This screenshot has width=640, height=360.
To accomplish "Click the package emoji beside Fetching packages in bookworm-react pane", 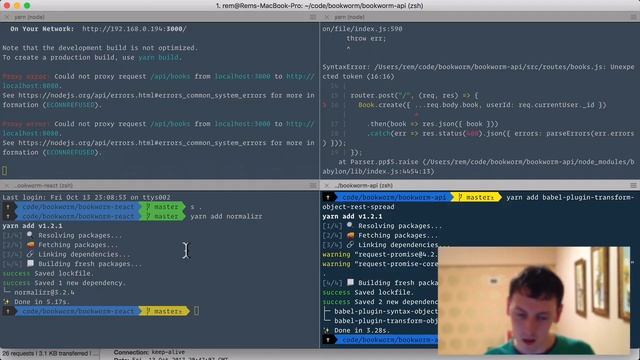I will point(30,245).
